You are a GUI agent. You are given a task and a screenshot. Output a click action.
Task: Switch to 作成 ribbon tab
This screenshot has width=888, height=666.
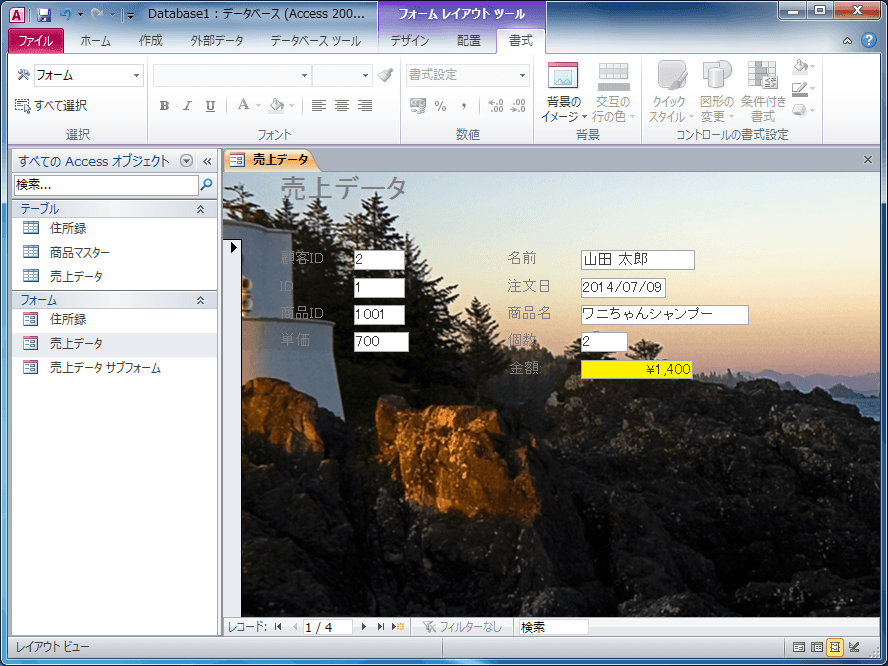[x=151, y=40]
